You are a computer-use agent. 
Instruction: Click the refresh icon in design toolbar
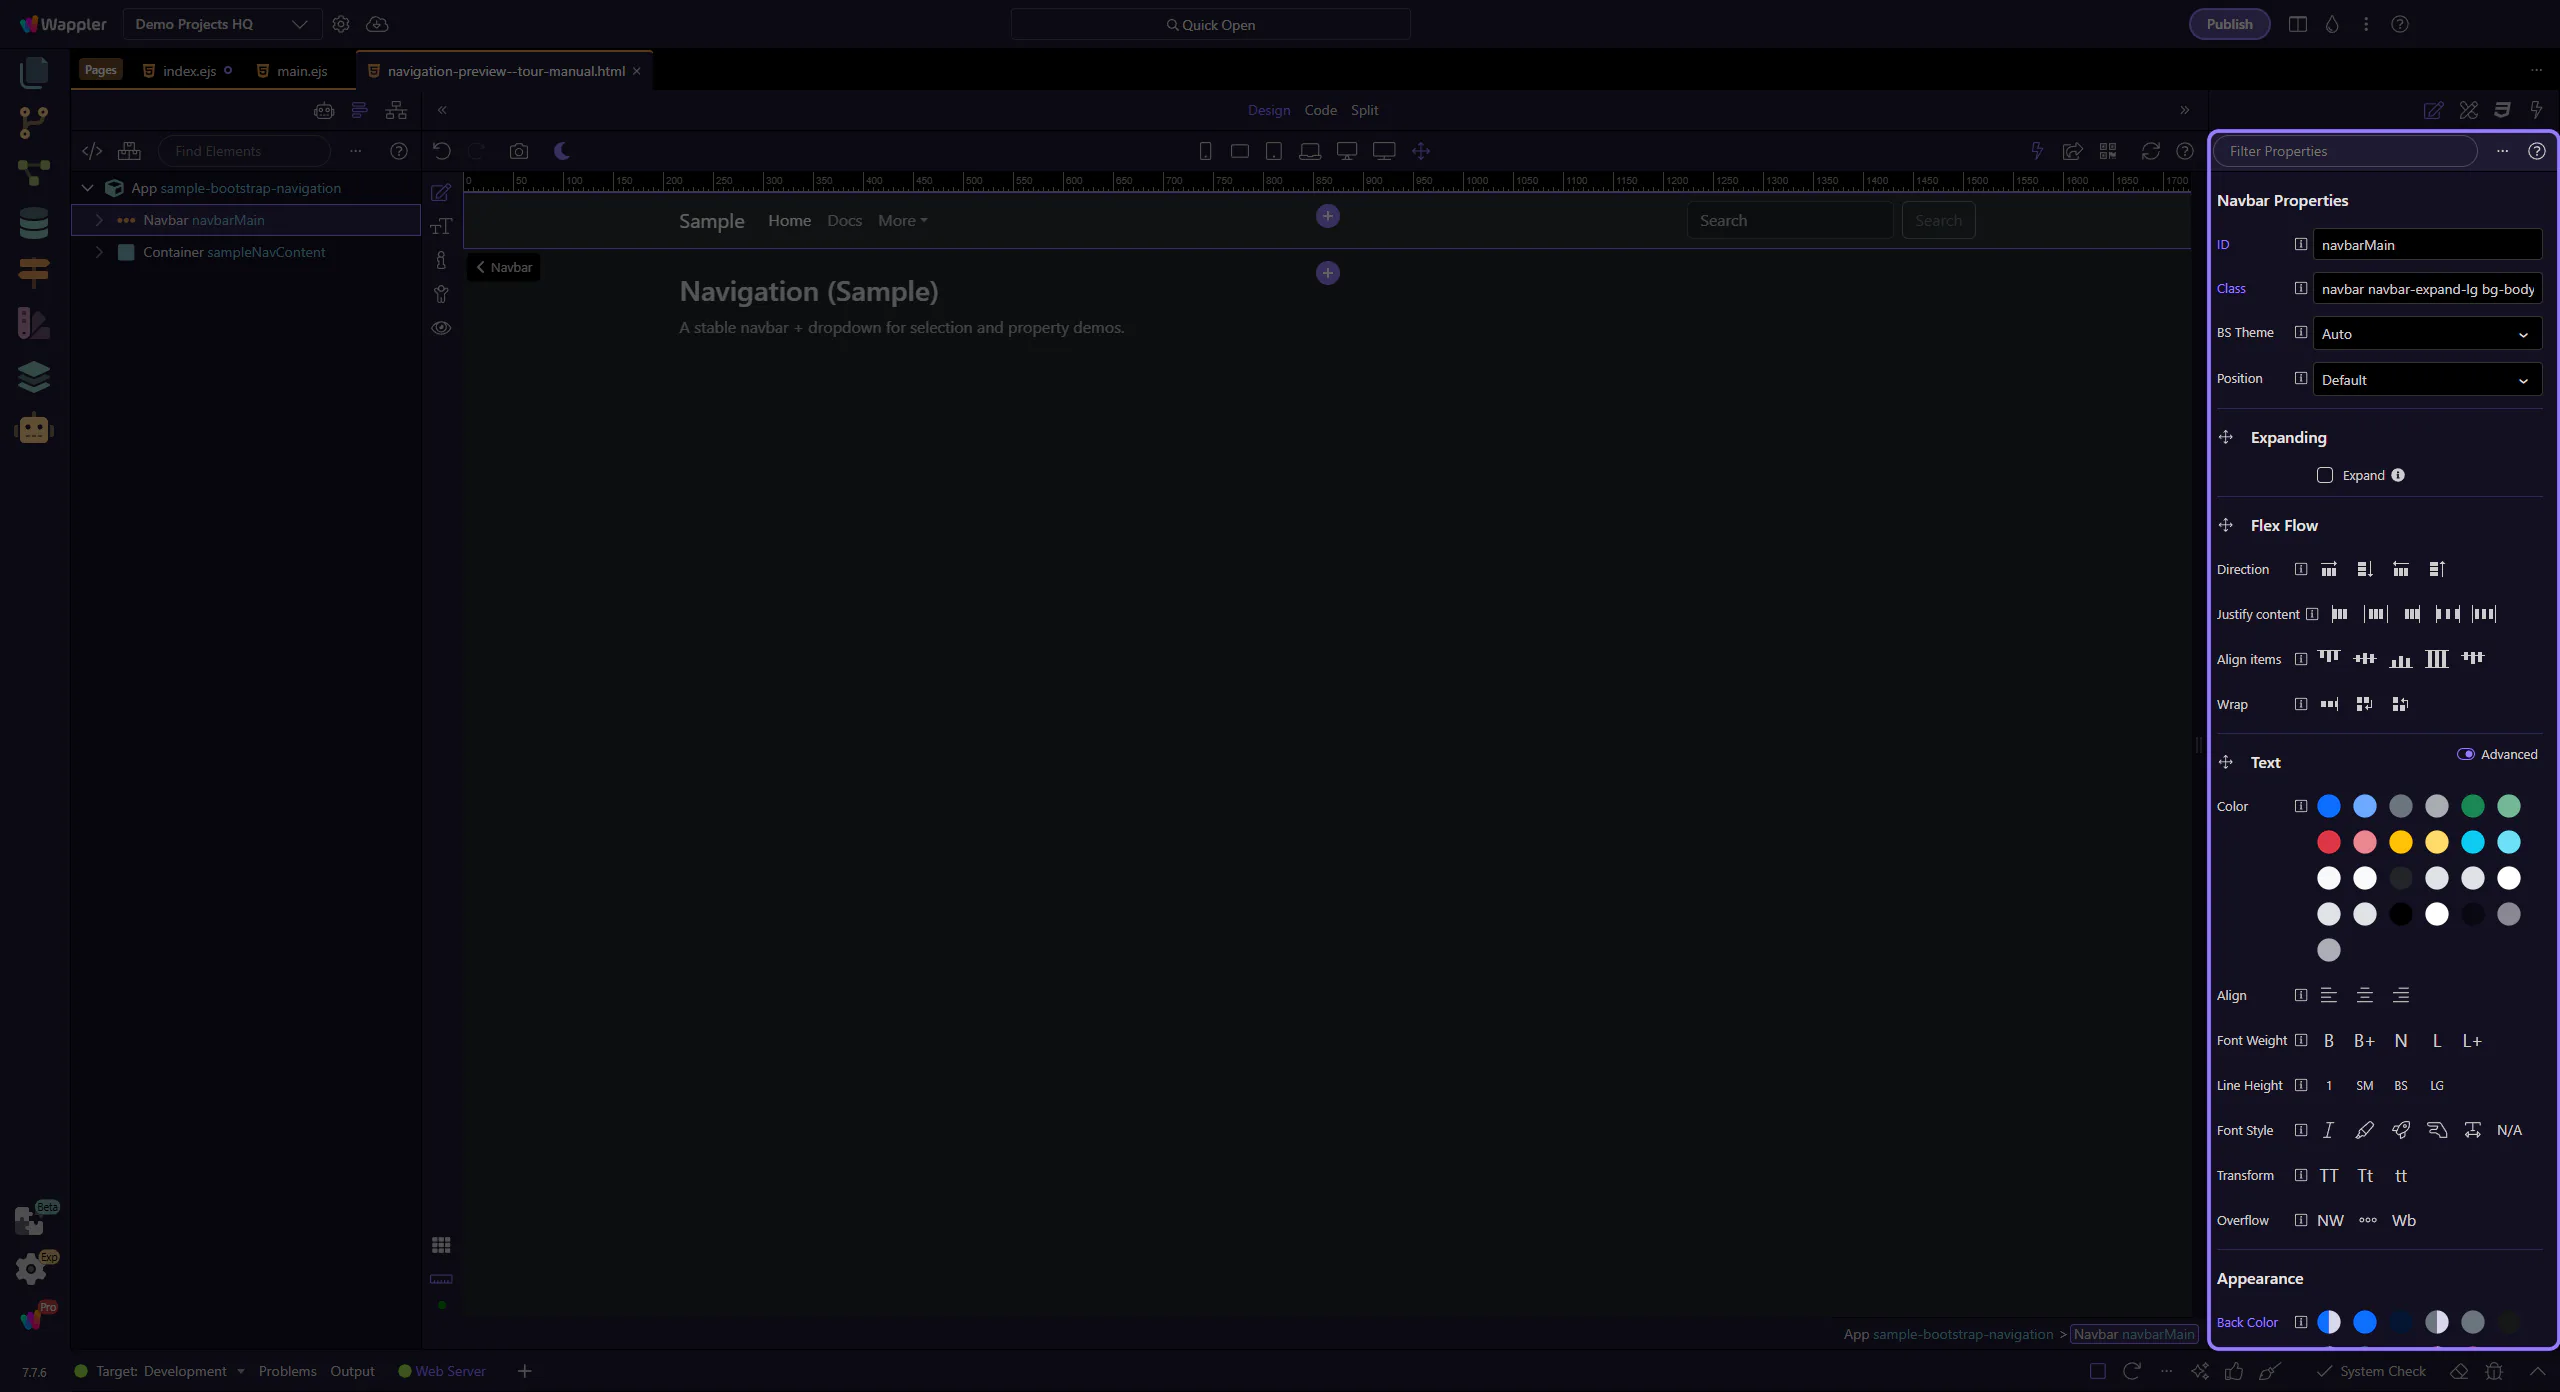pos(2150,151)
